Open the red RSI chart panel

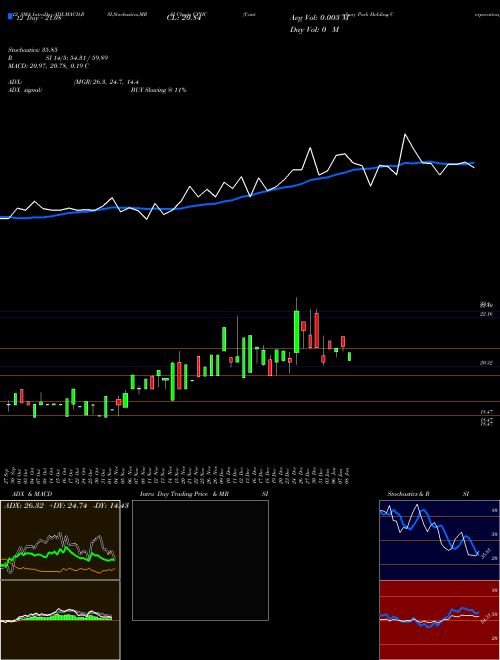439,620
